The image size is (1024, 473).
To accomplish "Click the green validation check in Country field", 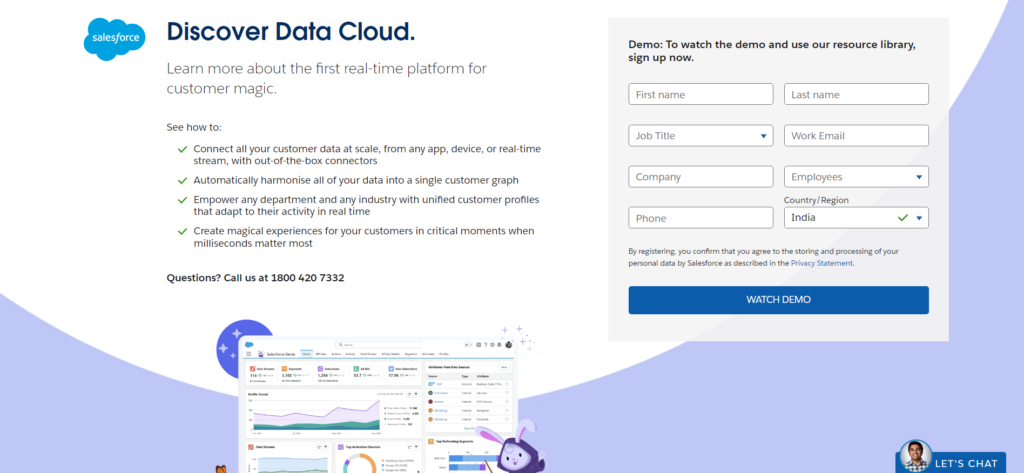I will (903, 217).
